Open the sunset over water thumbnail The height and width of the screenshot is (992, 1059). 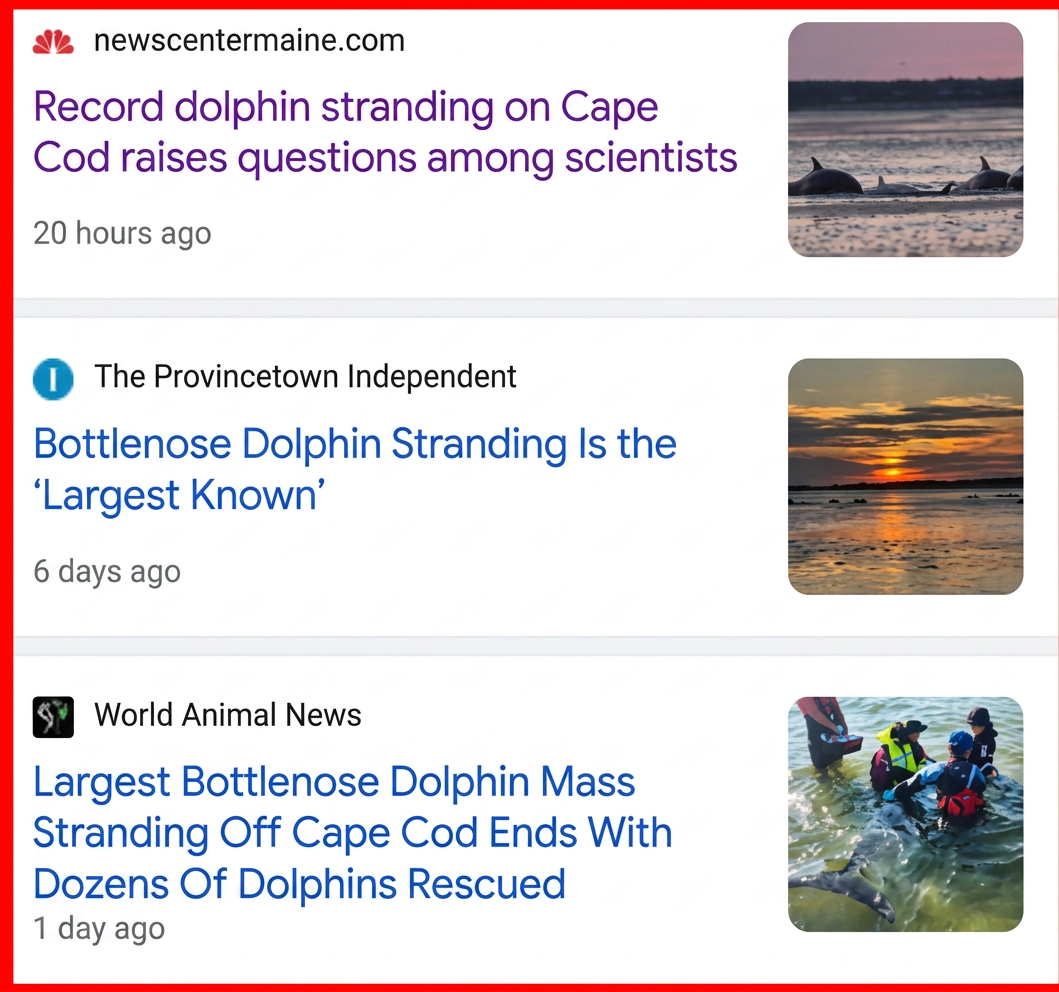905,476
